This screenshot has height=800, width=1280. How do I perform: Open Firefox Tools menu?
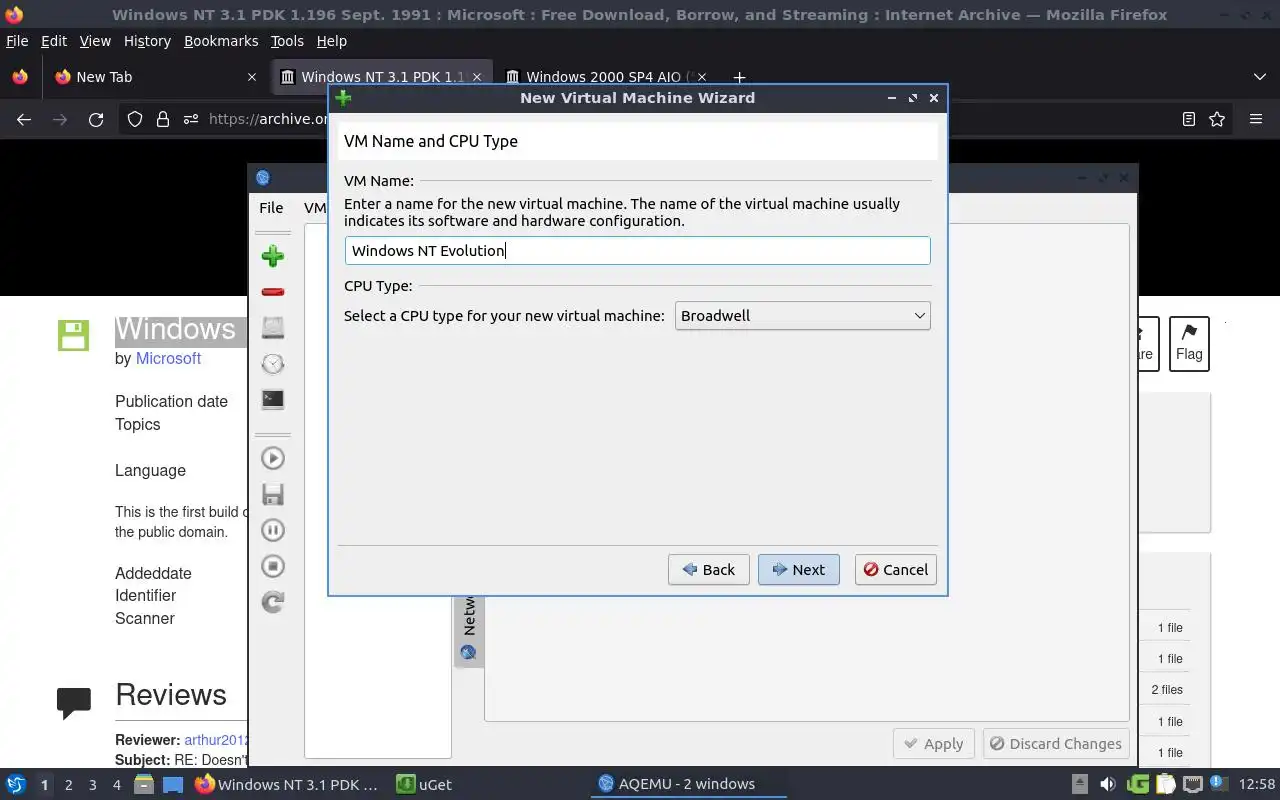[287, 41]
